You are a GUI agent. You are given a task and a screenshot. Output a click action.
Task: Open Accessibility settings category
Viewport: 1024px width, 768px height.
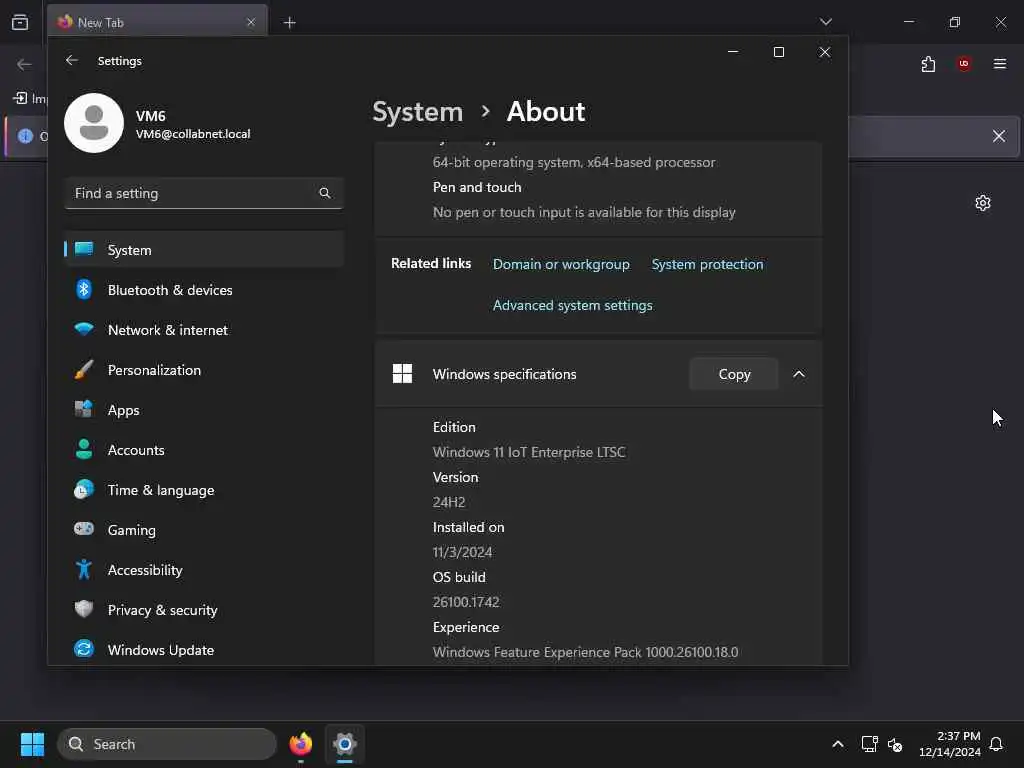point(204,570)
